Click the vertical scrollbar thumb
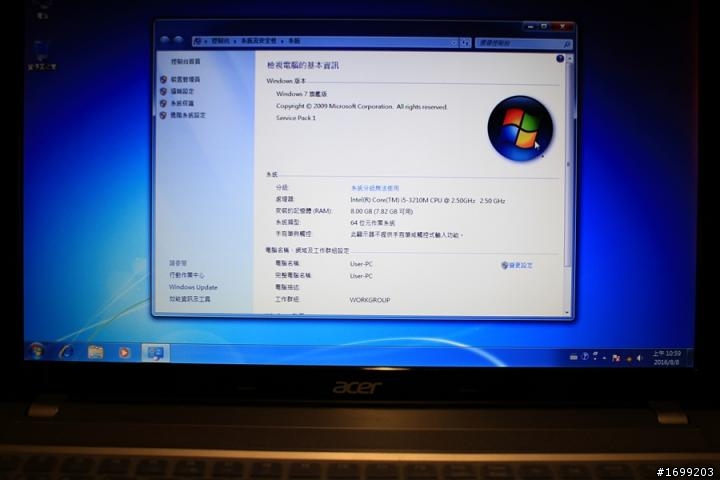Image resolution: width=720 pixels, height=480 pixels. click(x=568, y=165)
